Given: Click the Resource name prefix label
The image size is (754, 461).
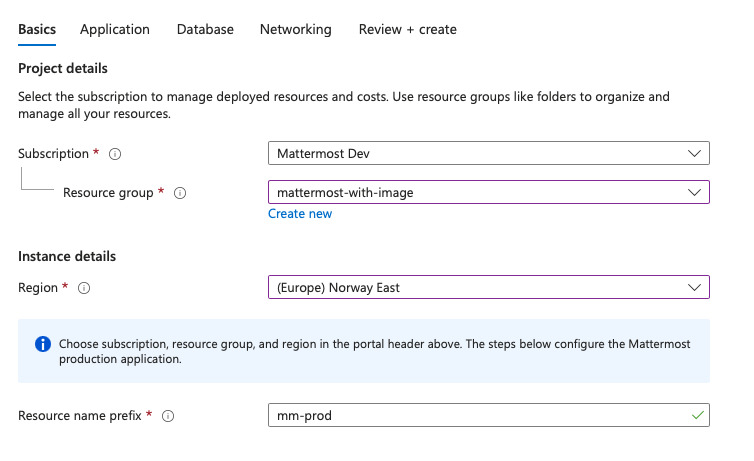Looking at the screenshot, I should coord(80,416).
